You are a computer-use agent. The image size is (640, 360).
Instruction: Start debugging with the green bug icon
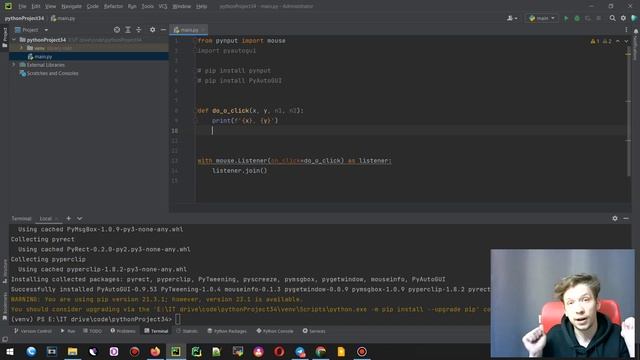point(577,18)
